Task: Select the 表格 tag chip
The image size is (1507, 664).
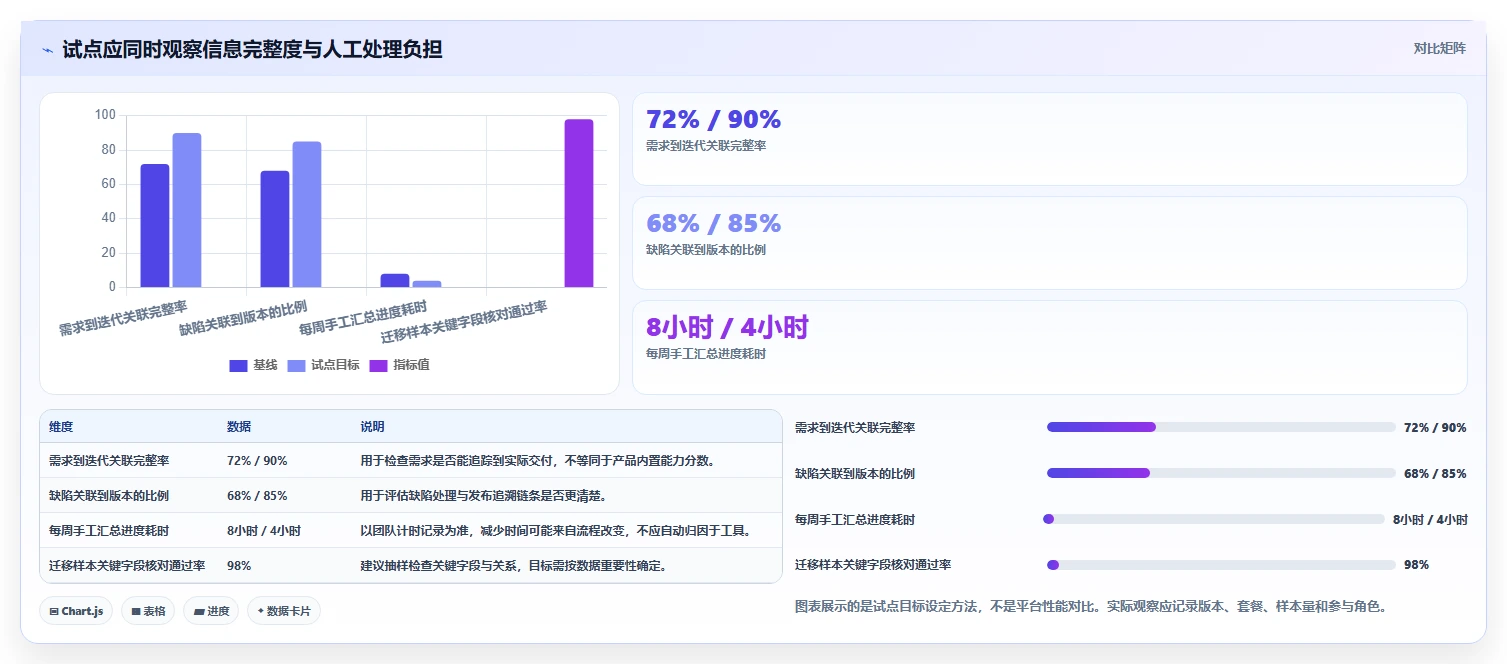Action: pyautogui.click(x=148, y=611)
